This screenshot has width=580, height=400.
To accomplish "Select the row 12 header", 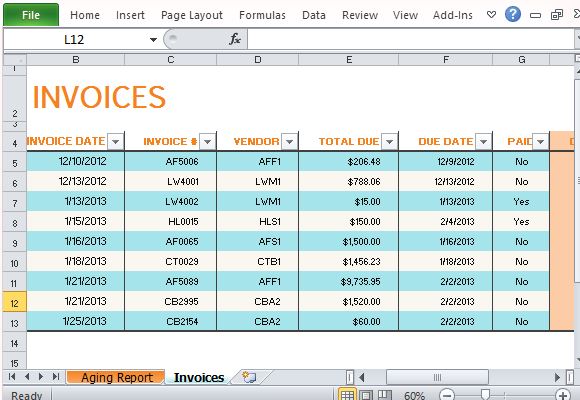I will pyautogui.click(x=14, y=303).
